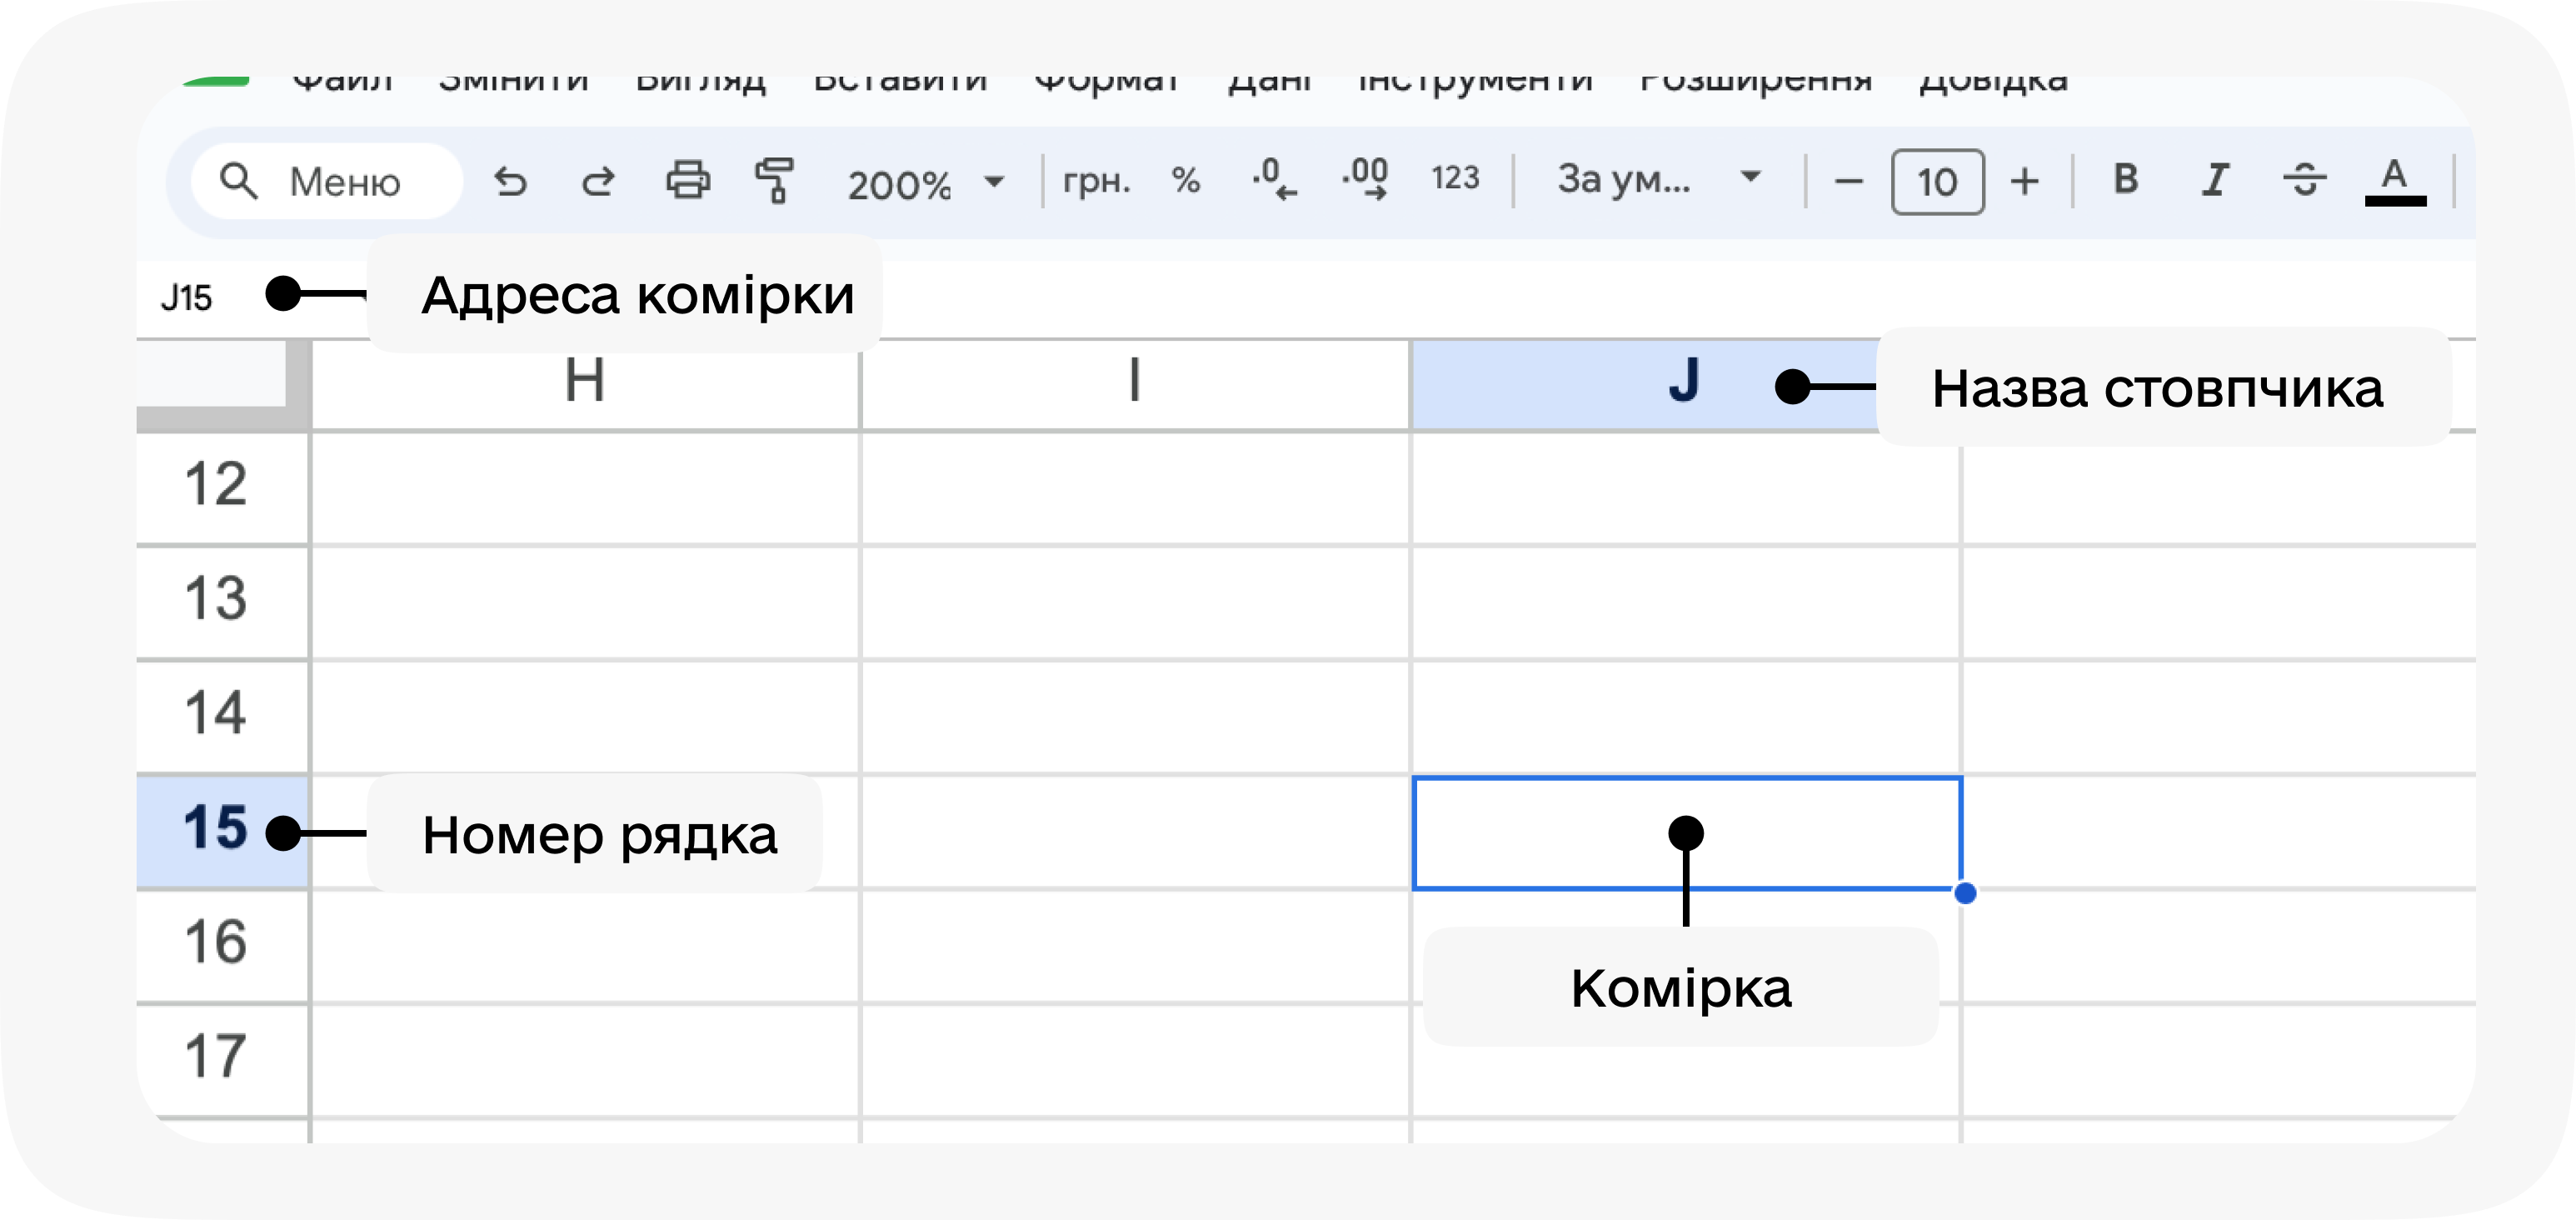Viewport: 2576px width, 1220px height.
Task: Select row 17 header
Action: 221,1059
